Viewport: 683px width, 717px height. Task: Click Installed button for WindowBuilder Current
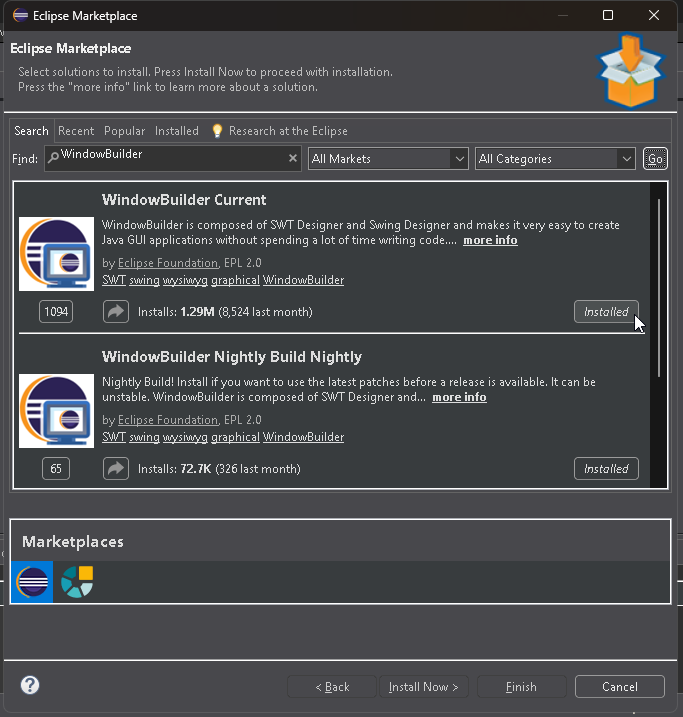tap(606, 312)
